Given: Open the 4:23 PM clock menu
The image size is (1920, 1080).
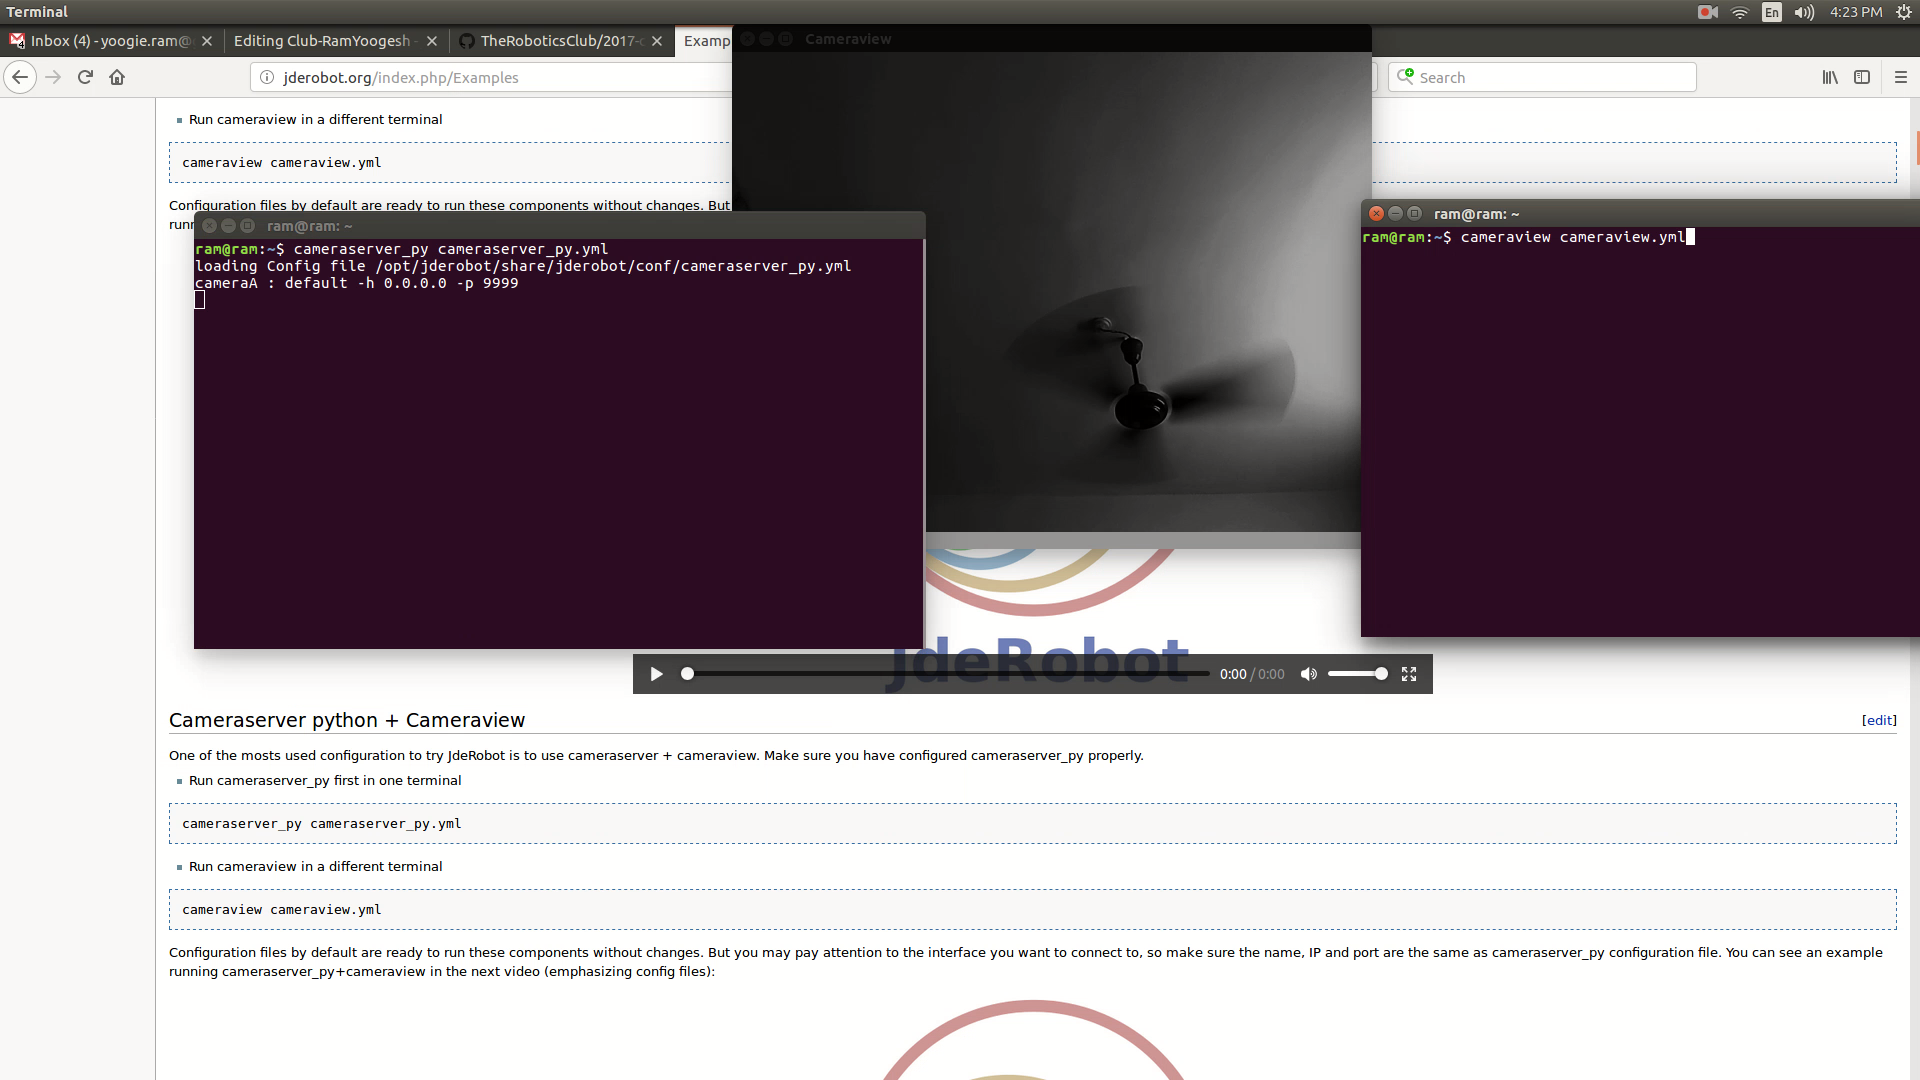Looking at the screenshot, I should [1856, 12].
